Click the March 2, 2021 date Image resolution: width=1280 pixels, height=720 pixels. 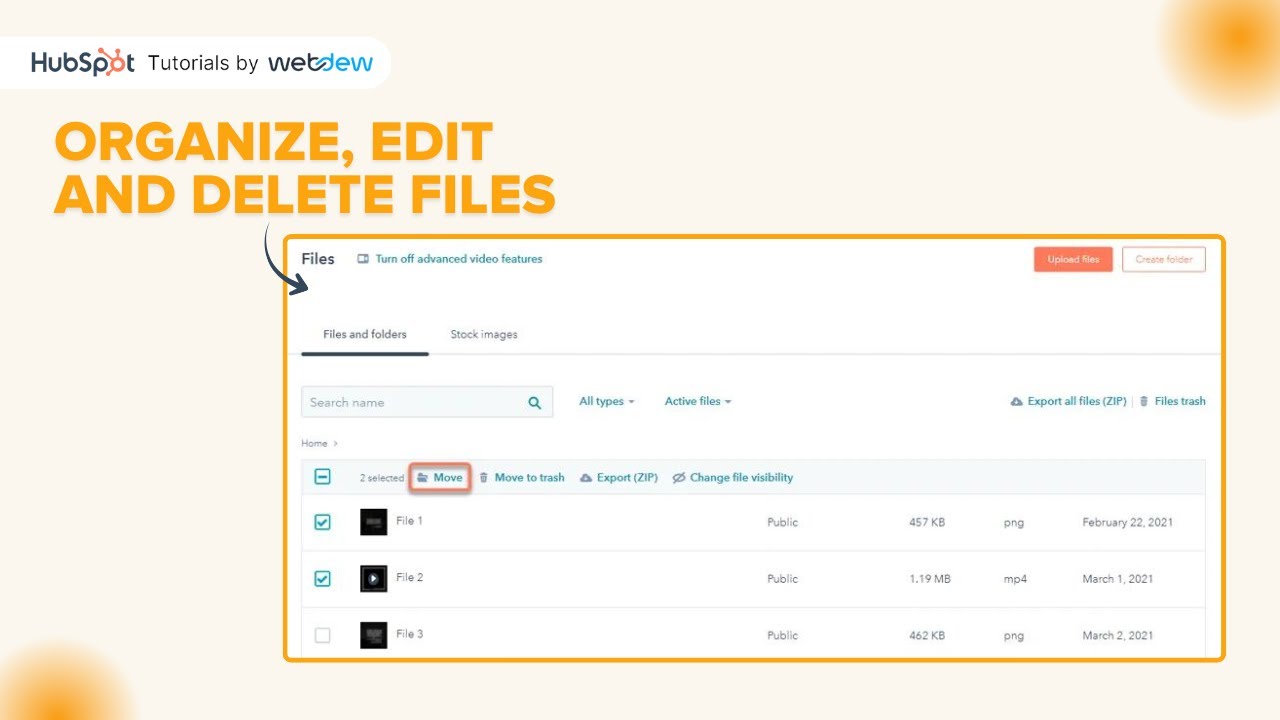[x=1118, y=635]
